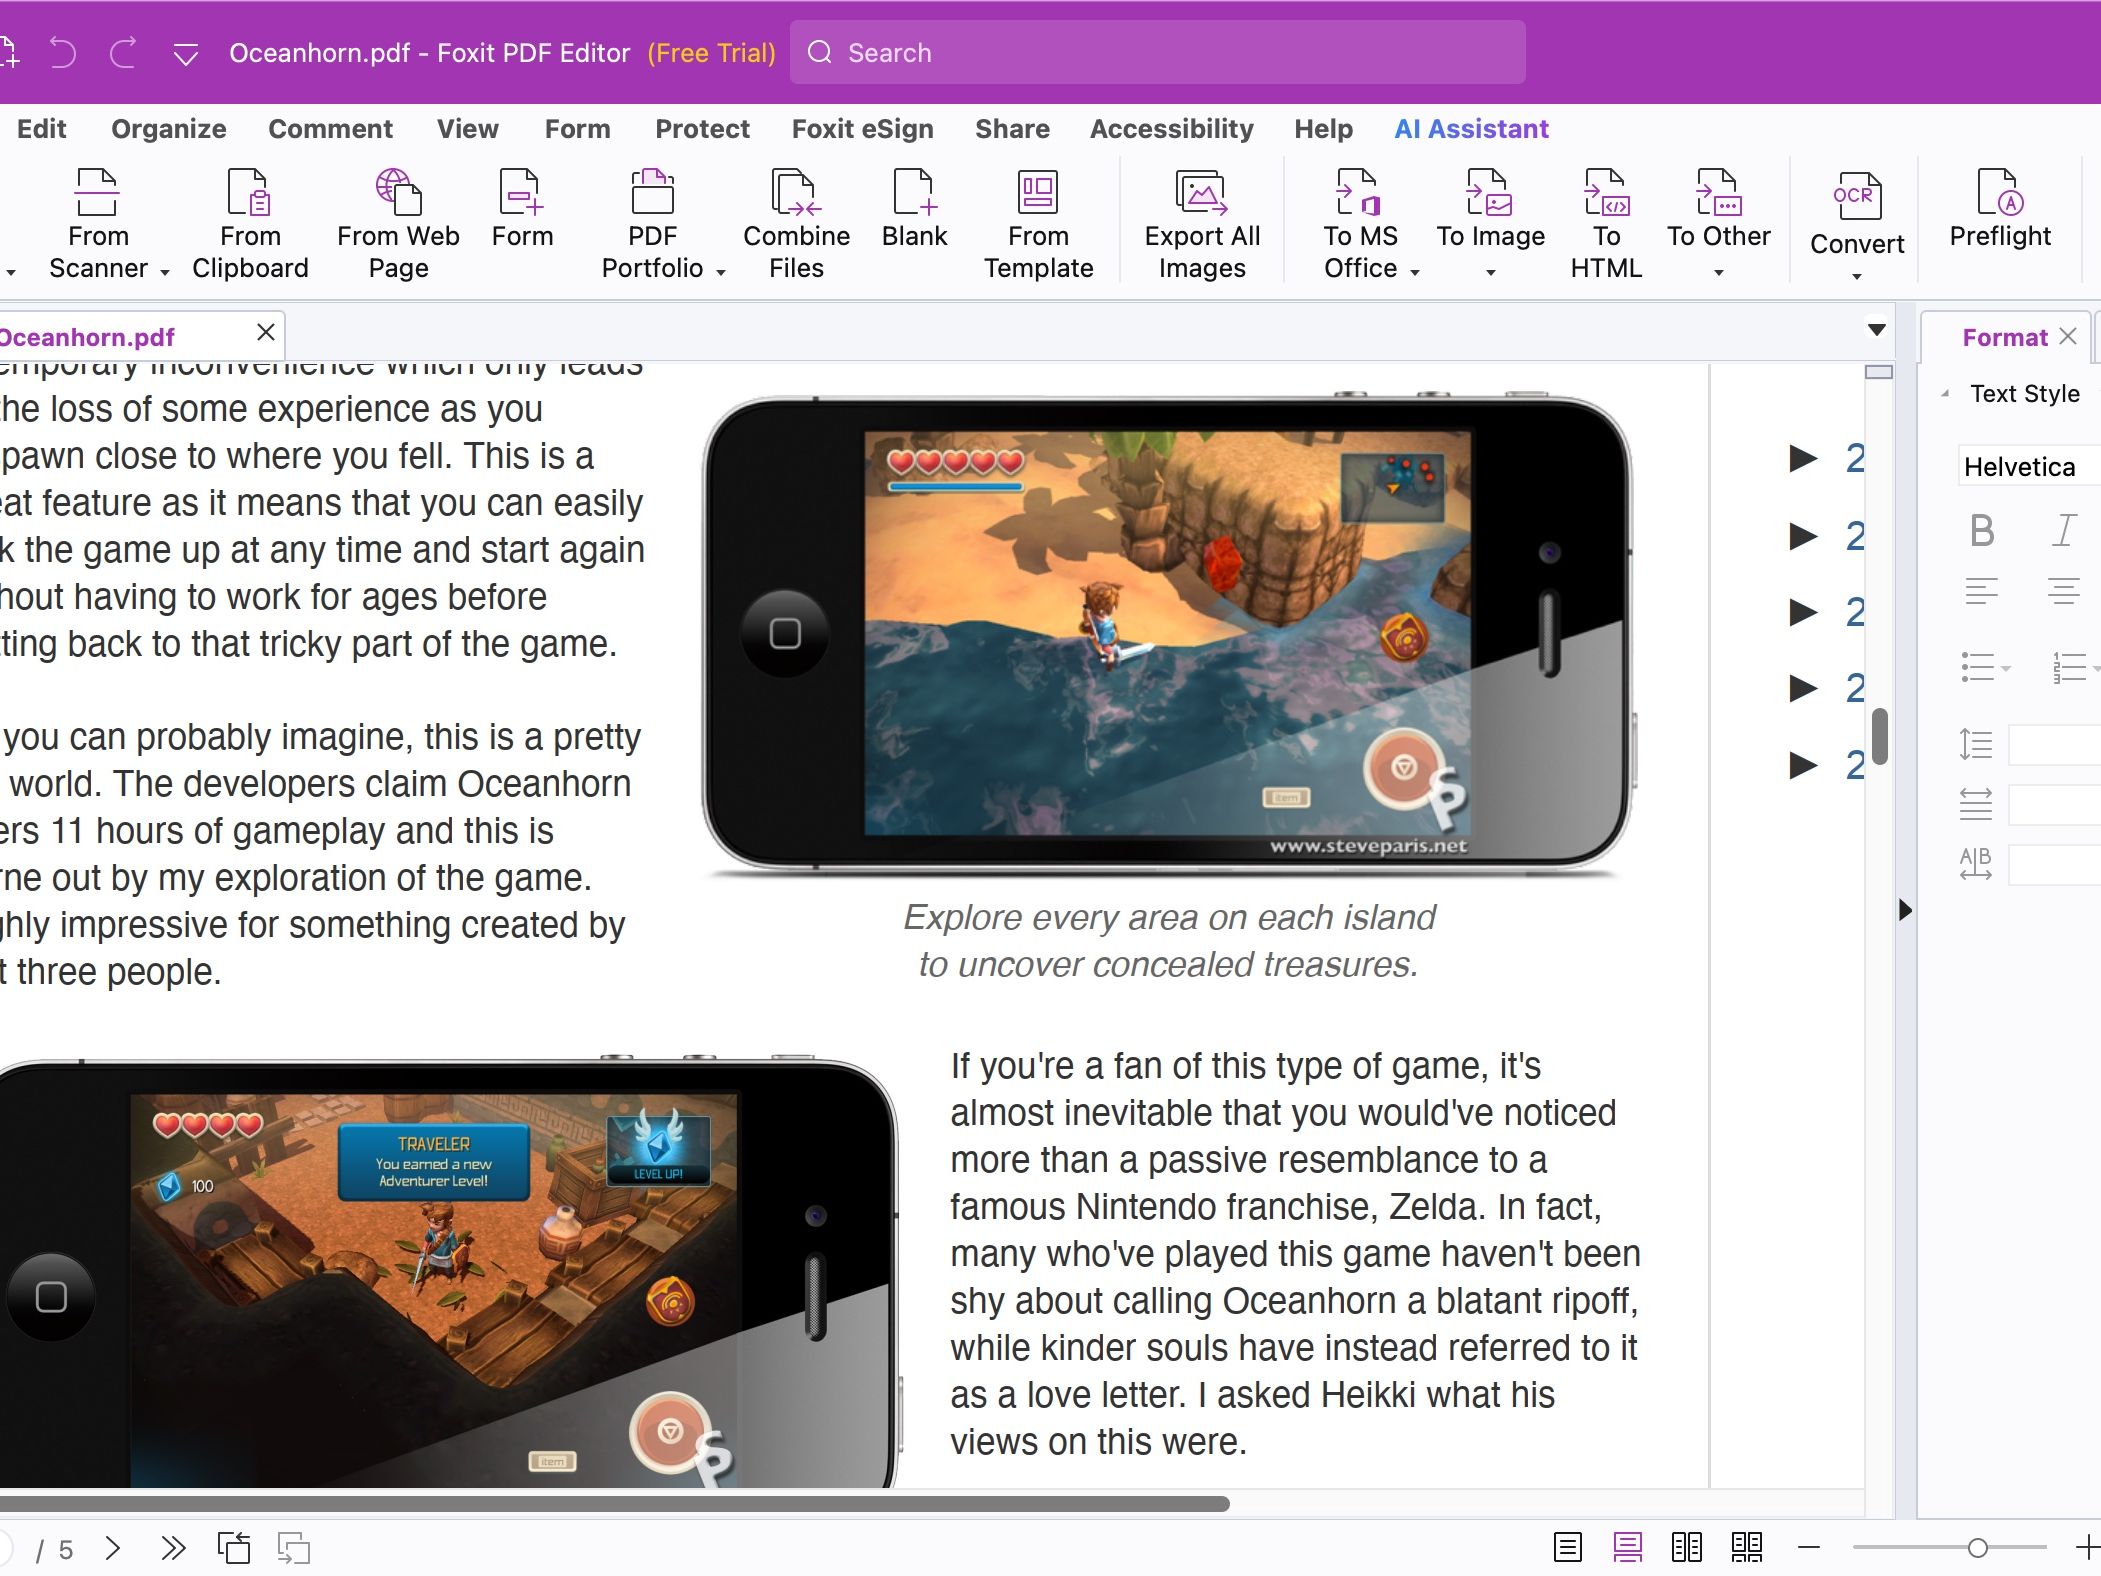
Task: Click the zoom out minus button
Action: (1808, 1548)
